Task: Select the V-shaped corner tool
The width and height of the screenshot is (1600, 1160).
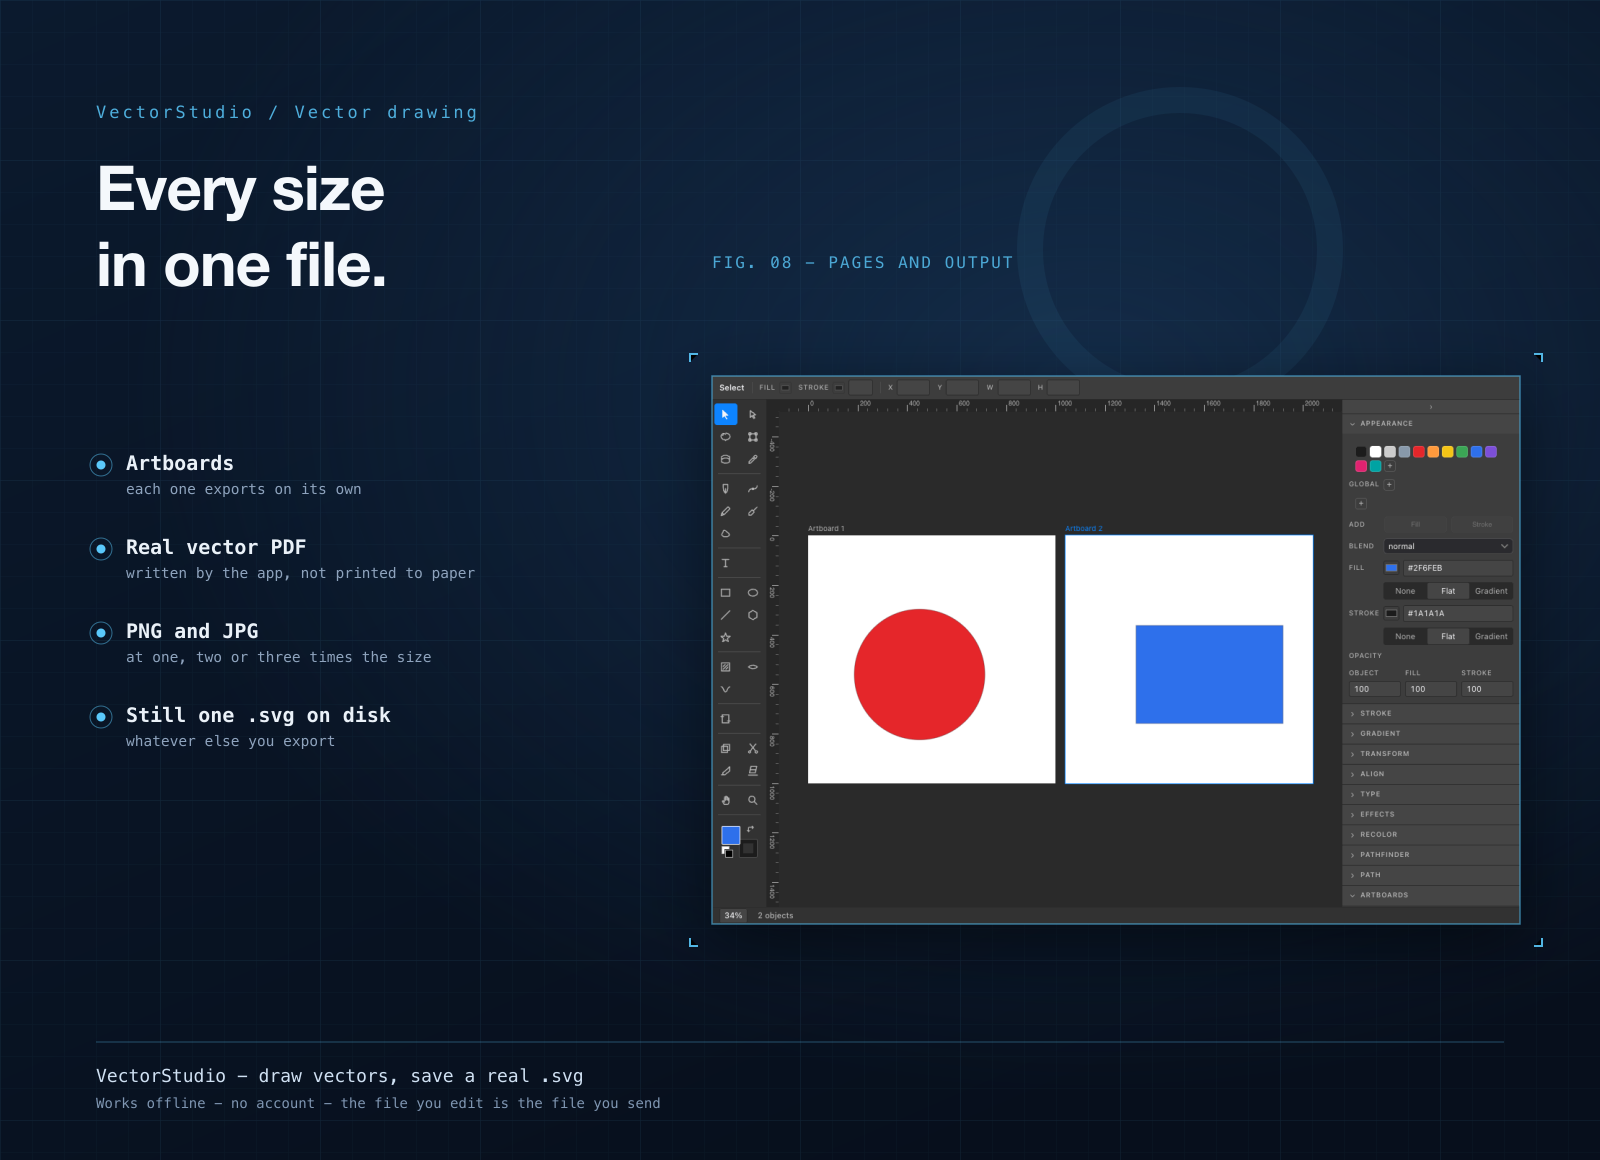Action: (725, 689)
